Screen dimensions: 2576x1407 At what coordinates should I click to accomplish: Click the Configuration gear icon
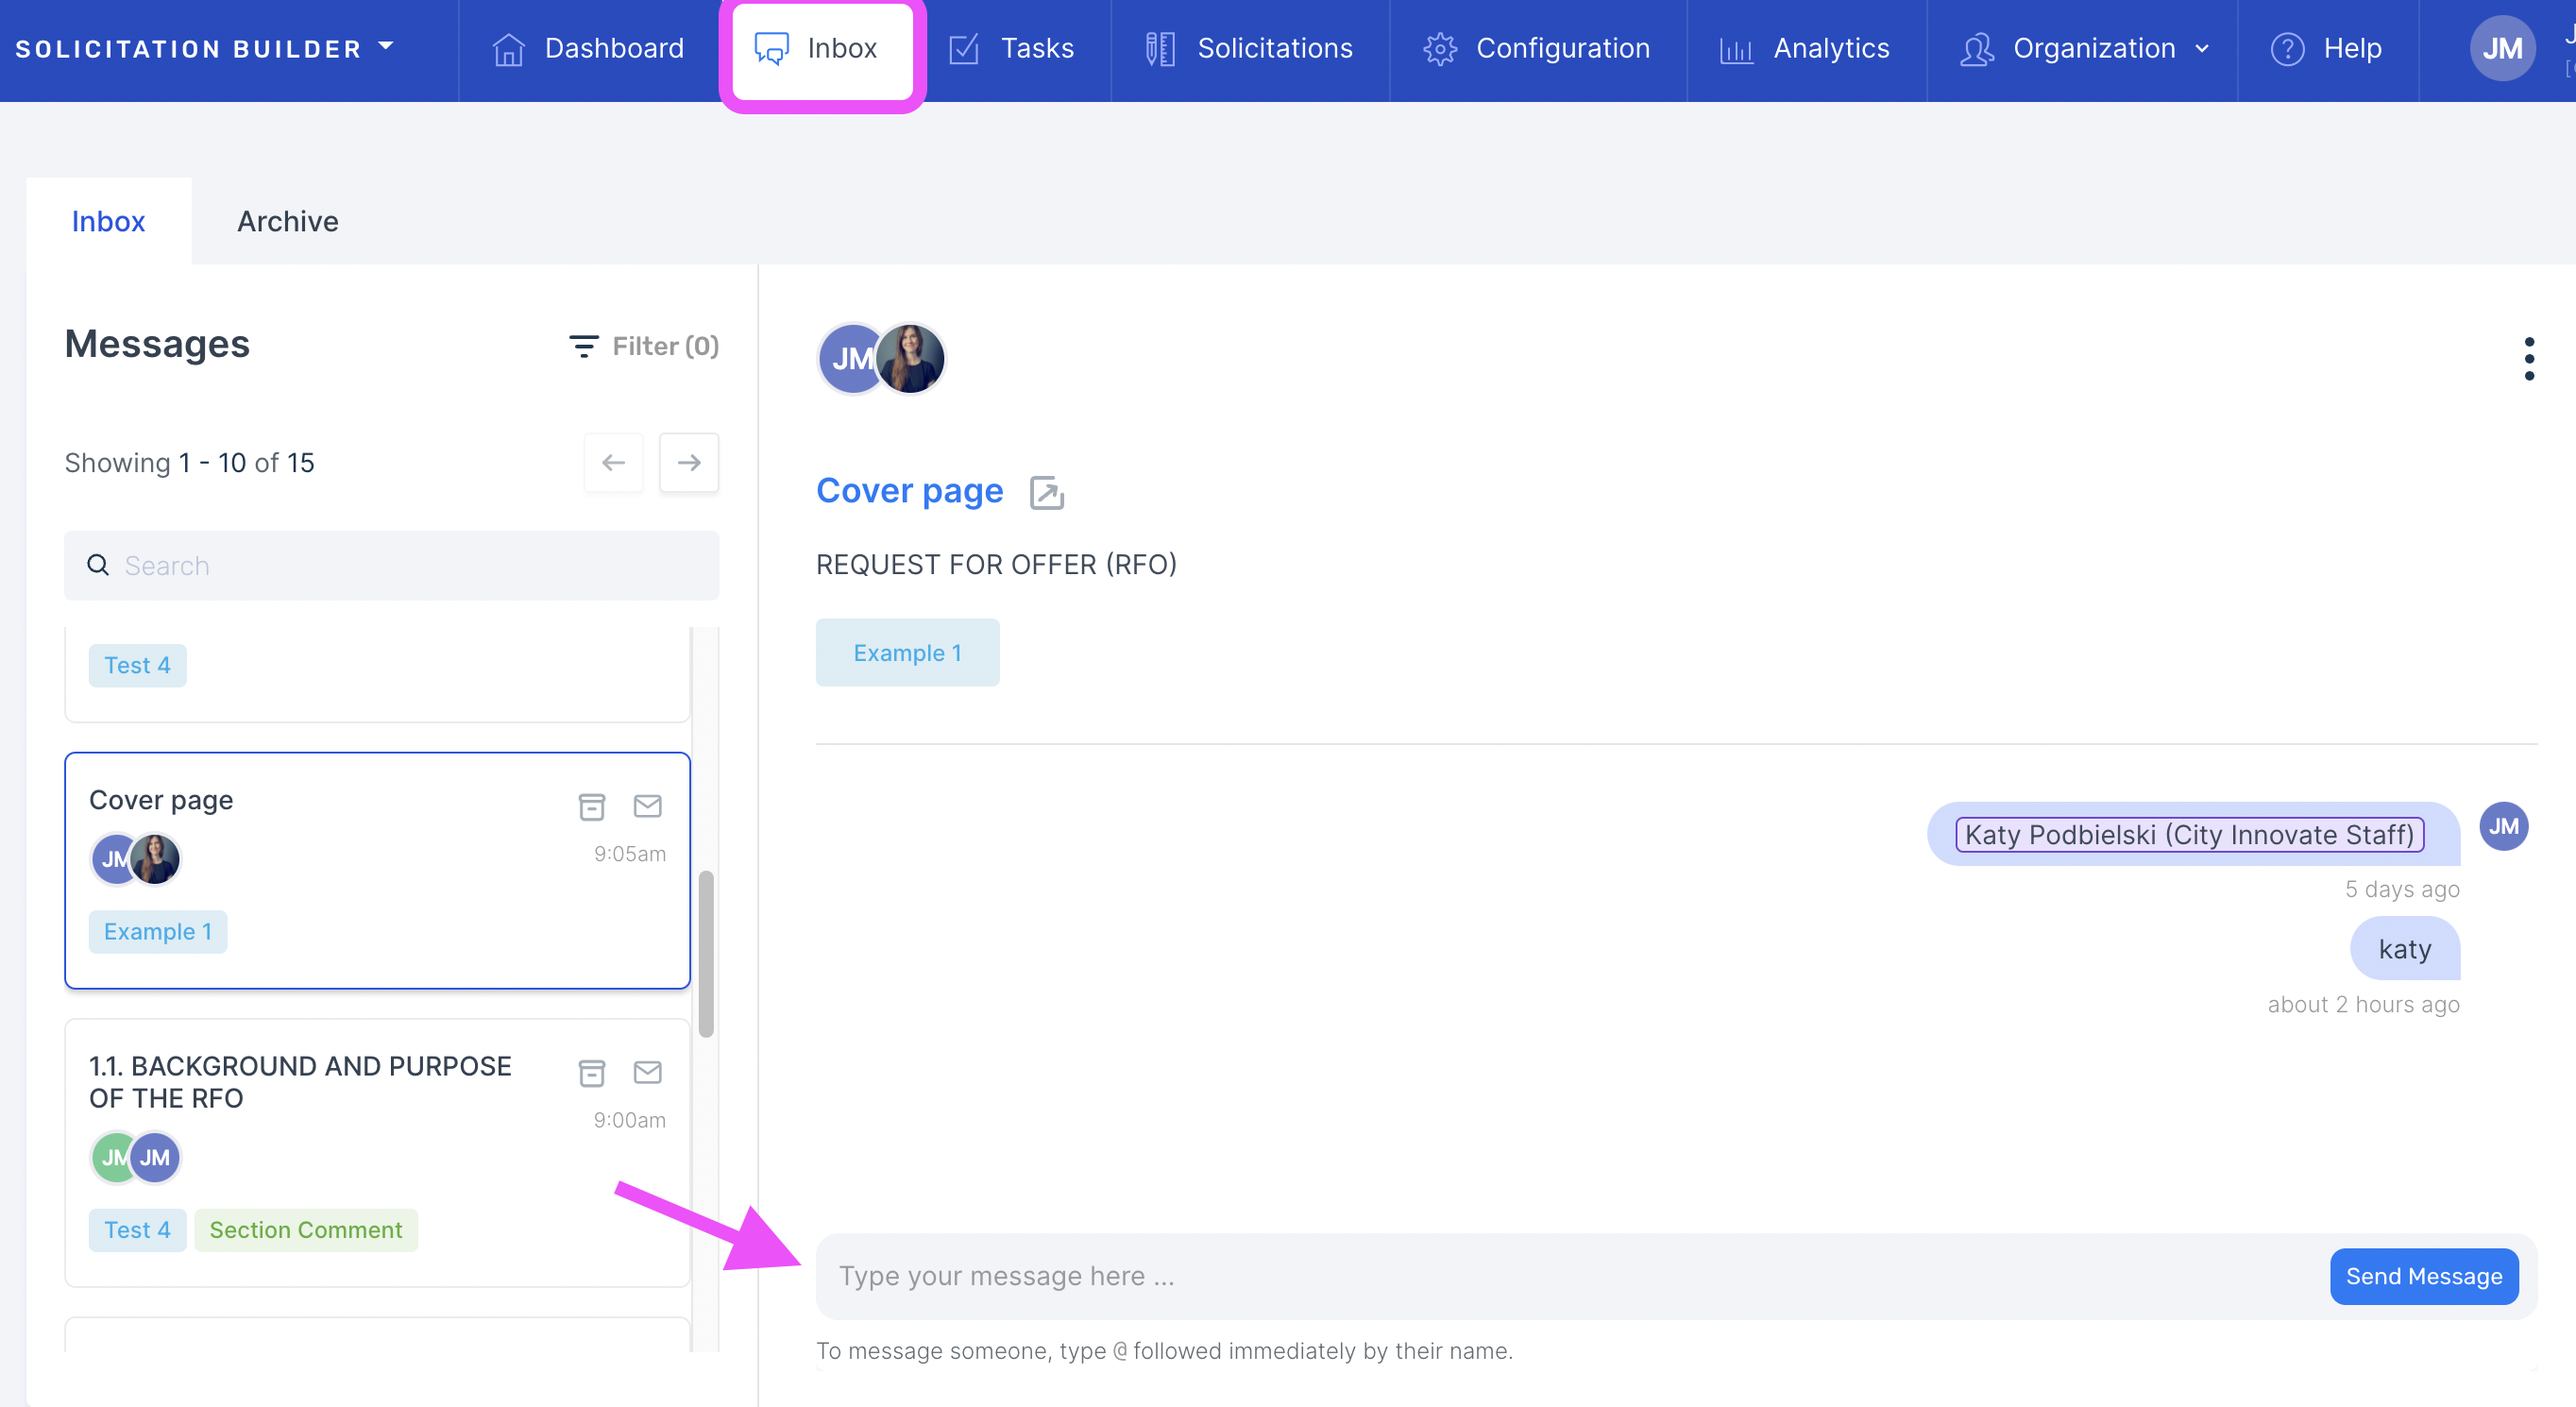click(1440, 48)
